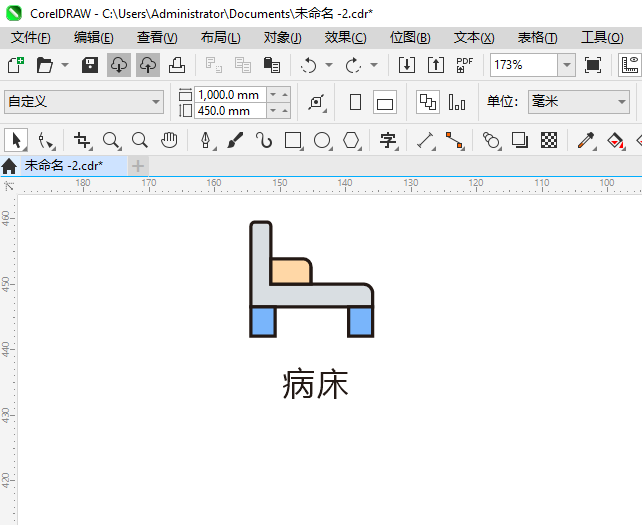The image size is (642, 525).
Task: Click the current page layout icon
Action: tap(457, 102)
